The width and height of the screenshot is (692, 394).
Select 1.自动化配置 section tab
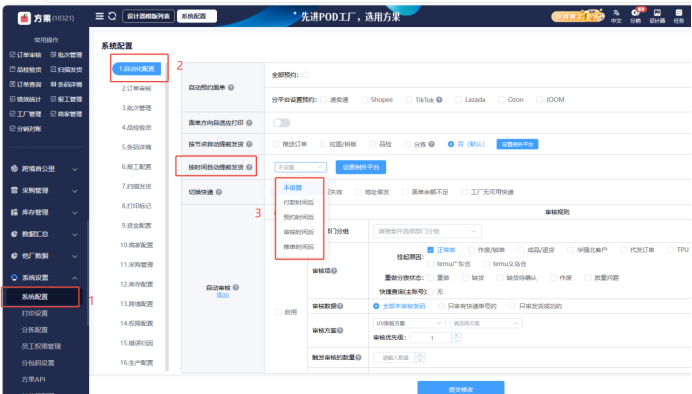(137, 69)
